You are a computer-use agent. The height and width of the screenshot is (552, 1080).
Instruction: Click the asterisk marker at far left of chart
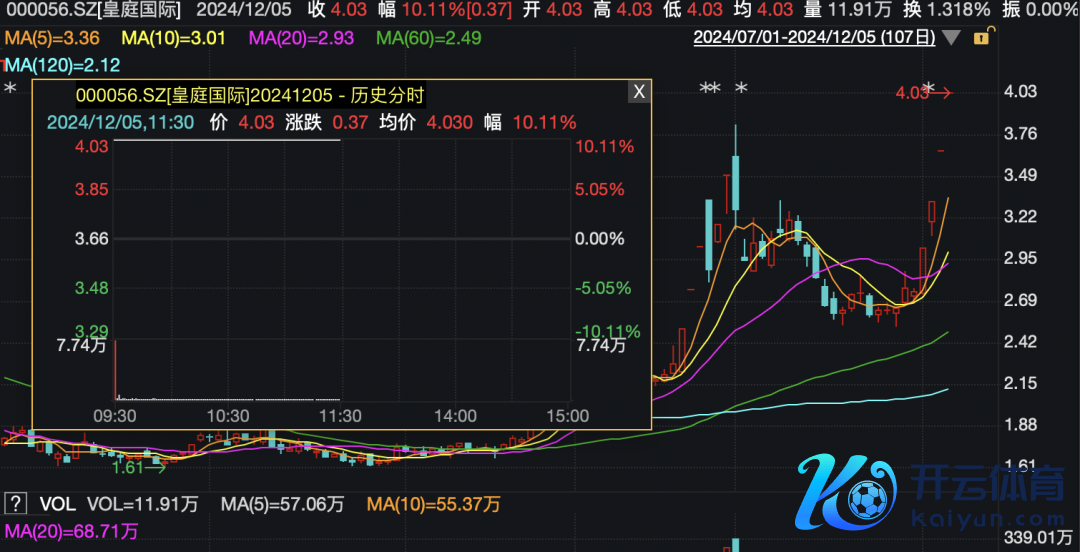coord(11,90)
